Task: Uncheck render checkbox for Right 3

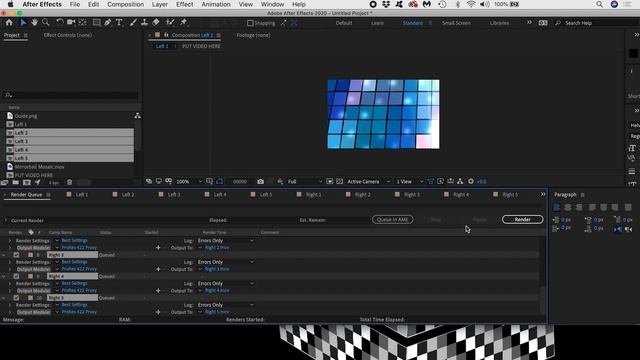Action: [x=16, y=255]
